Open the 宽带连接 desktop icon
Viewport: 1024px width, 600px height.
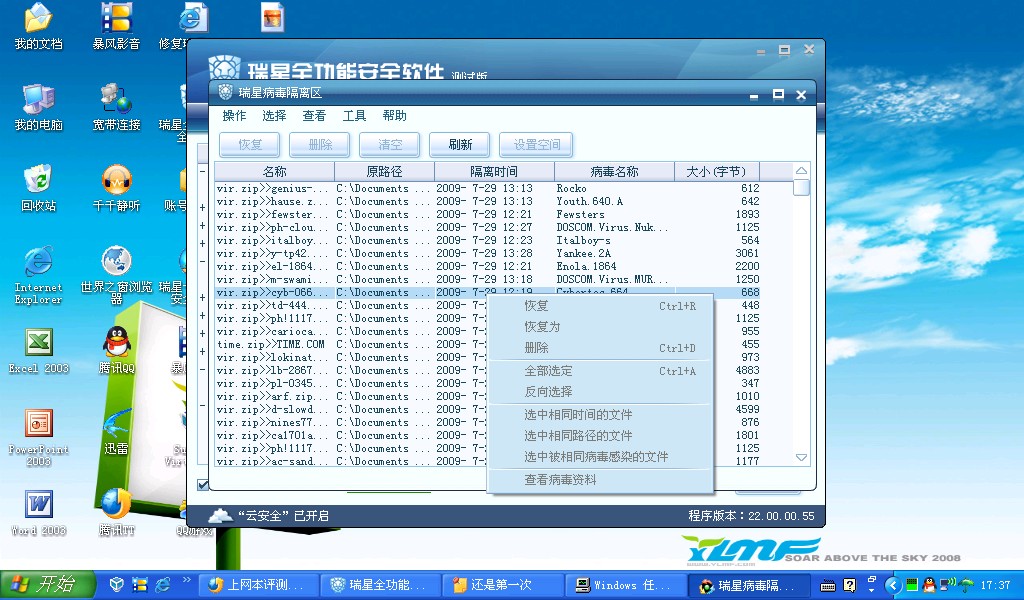click(116, 108)
